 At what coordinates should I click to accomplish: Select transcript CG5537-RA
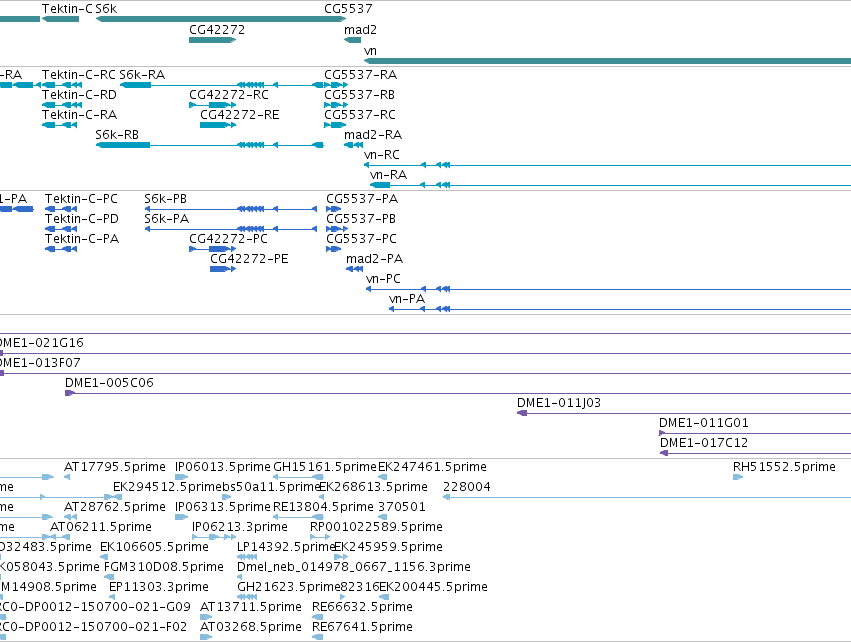[336, 85]
